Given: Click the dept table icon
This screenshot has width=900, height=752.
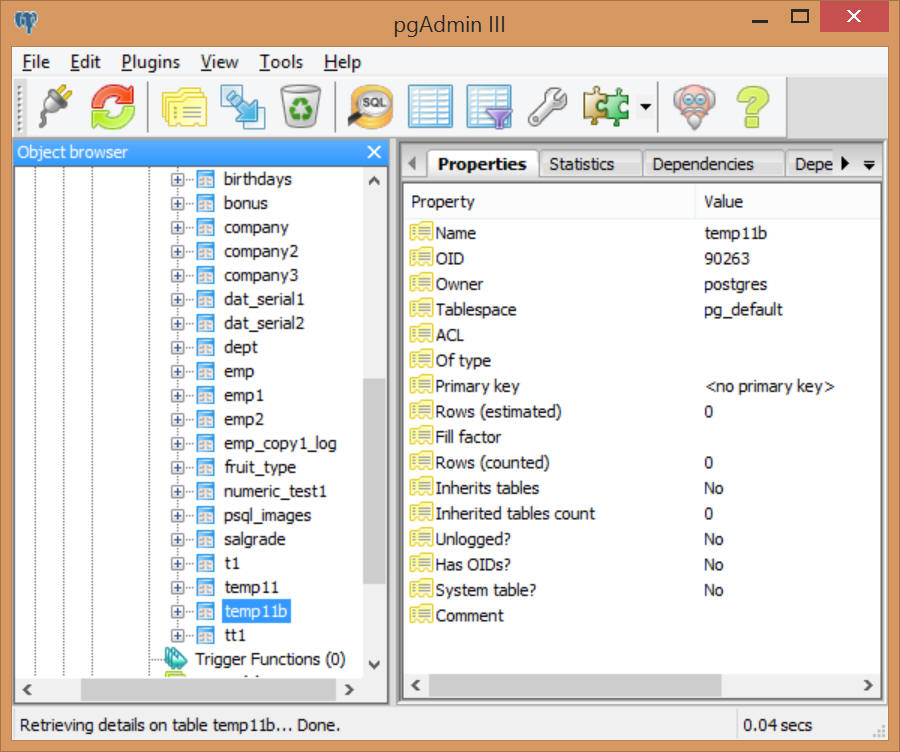Looking at the screenshot, I should (x=205, y=347).
